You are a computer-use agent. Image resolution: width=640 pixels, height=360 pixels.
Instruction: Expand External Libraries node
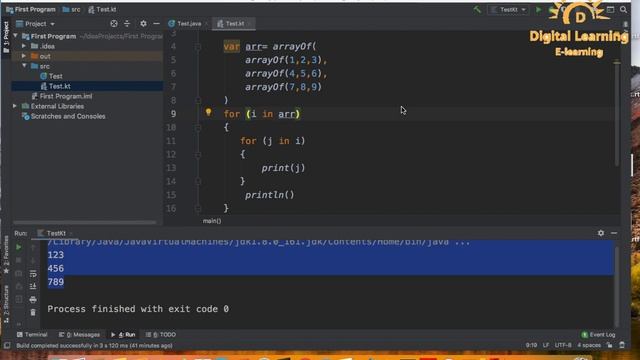(x=15, y=106)
